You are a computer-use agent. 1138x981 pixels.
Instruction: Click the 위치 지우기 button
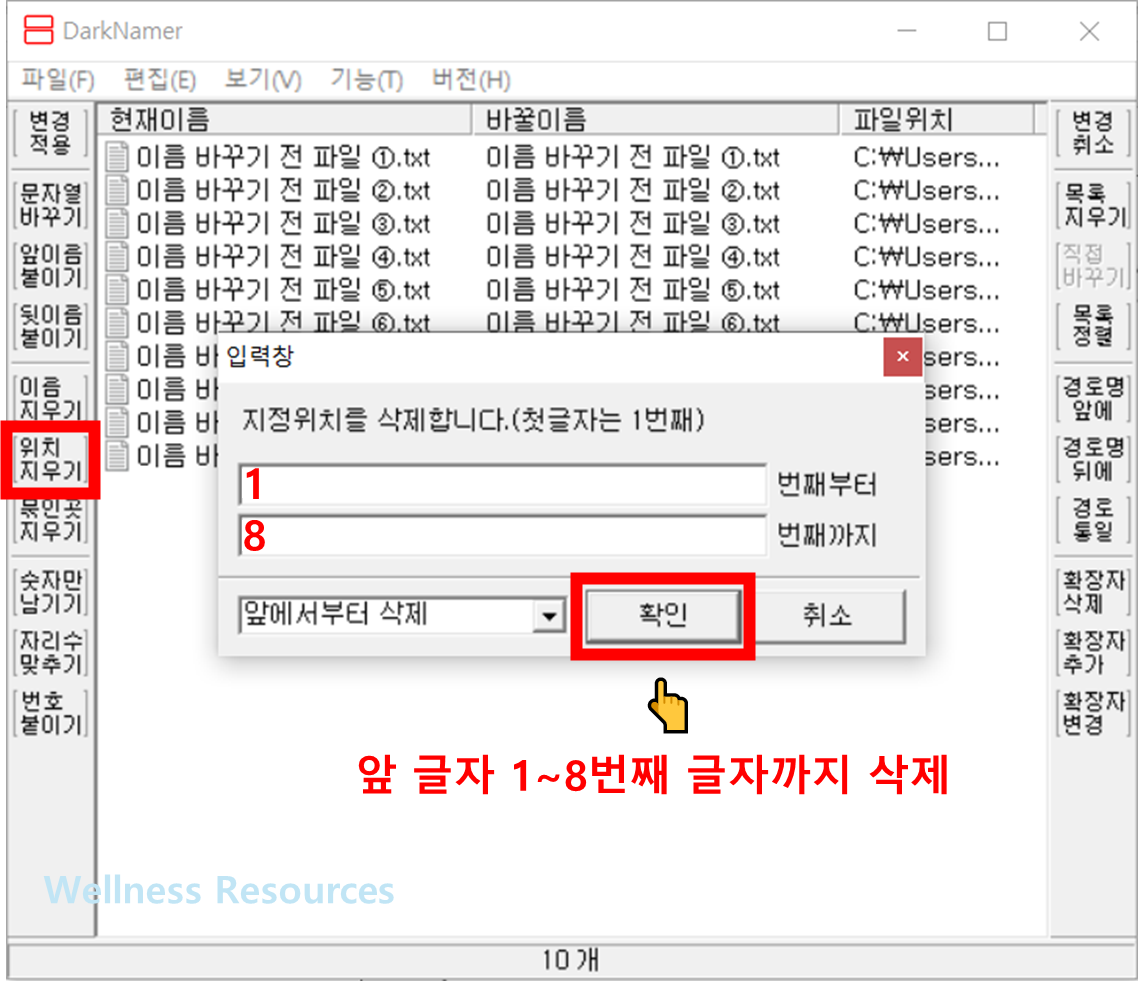tap(50, 459)
